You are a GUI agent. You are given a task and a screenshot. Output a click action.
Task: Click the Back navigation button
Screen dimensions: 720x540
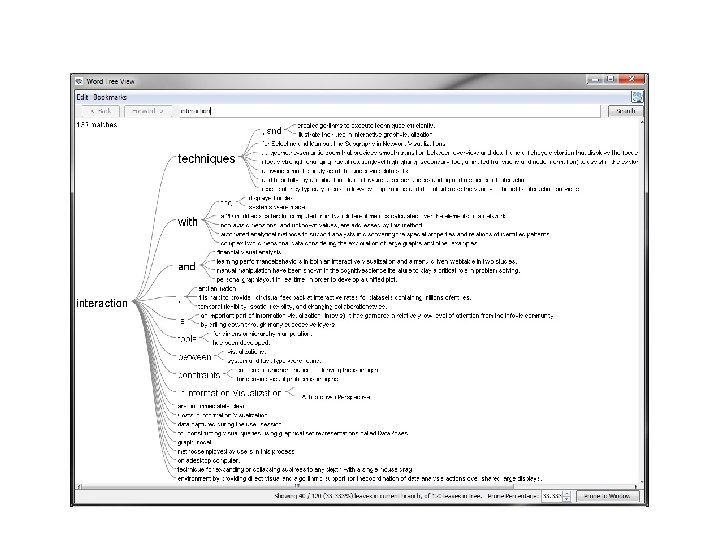pos(100,111)
